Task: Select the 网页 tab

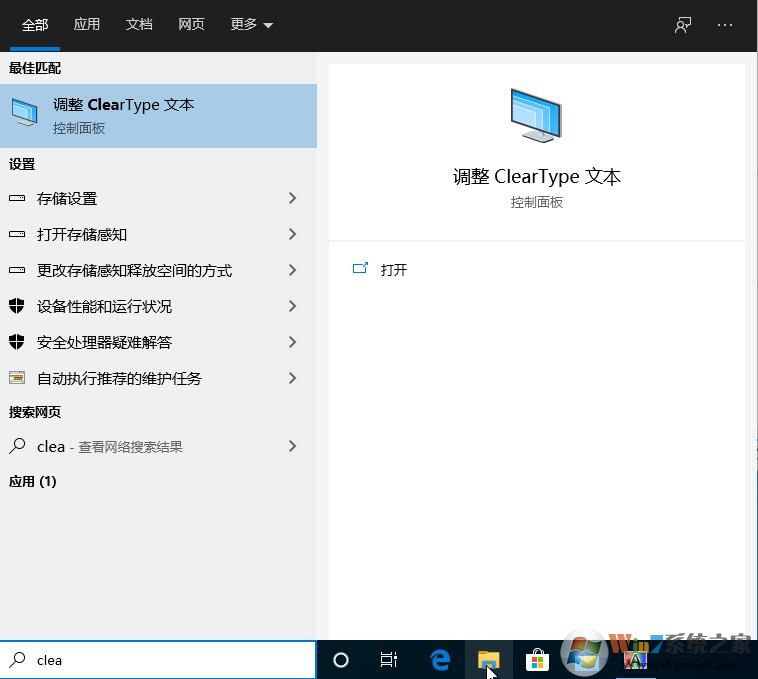Action: tap(191, 24)
